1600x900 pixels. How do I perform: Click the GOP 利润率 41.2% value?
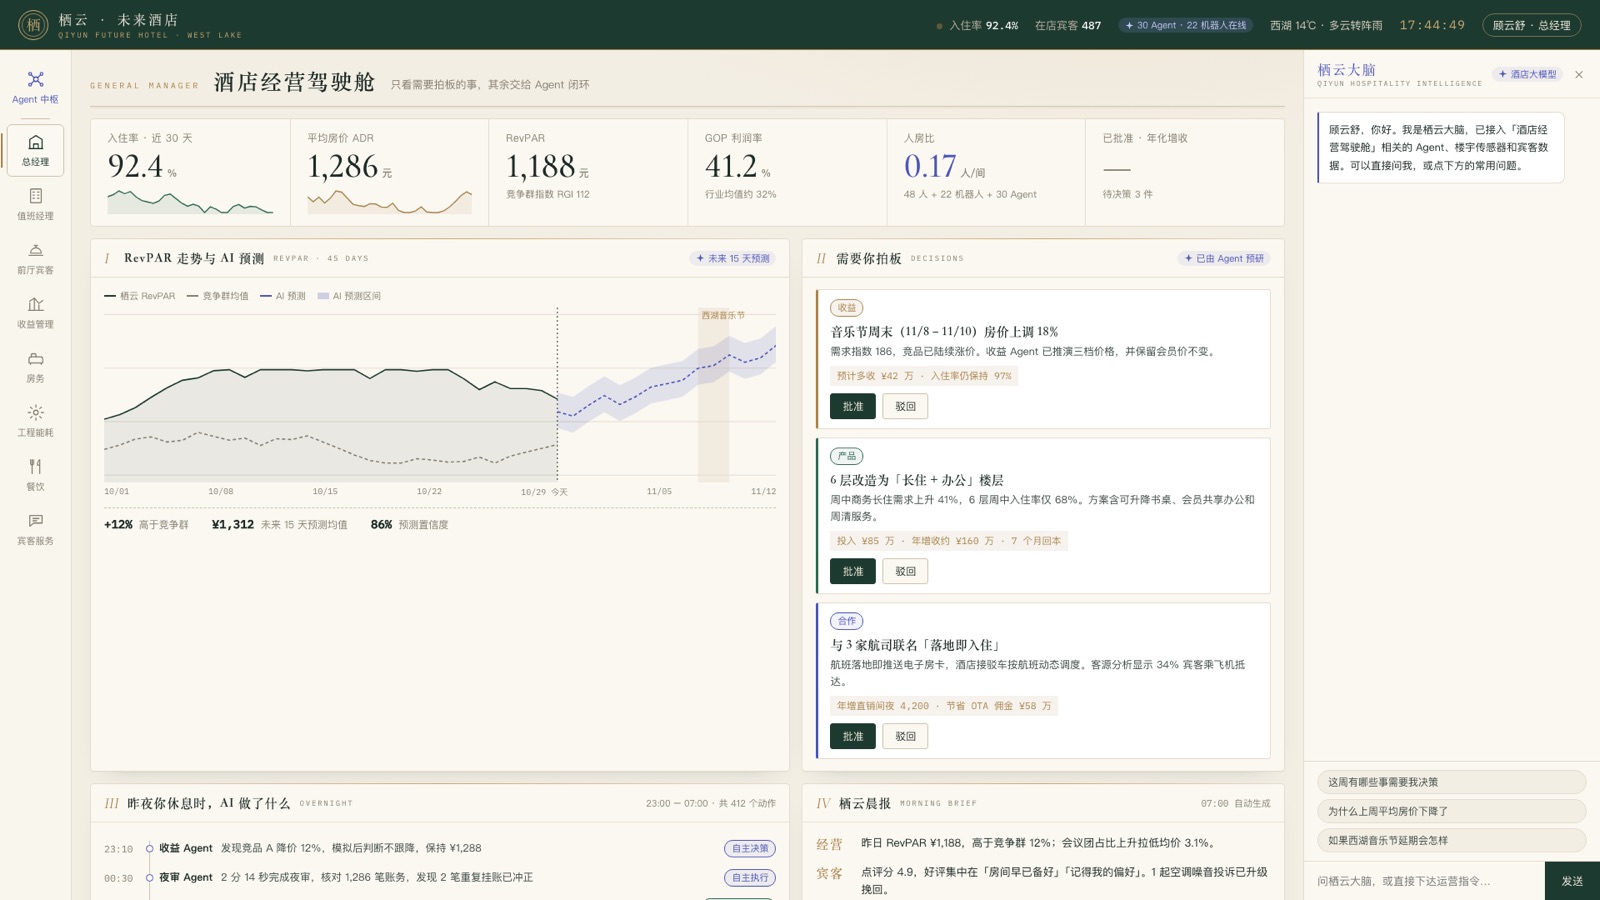pos(738,167)
